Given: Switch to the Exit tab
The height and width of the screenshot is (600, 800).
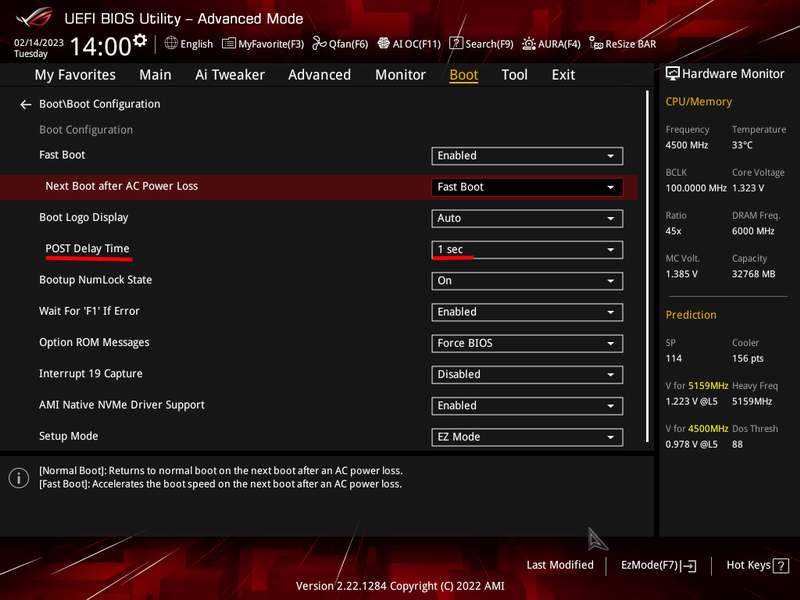Looking at the screenshot, I should 563,75.
